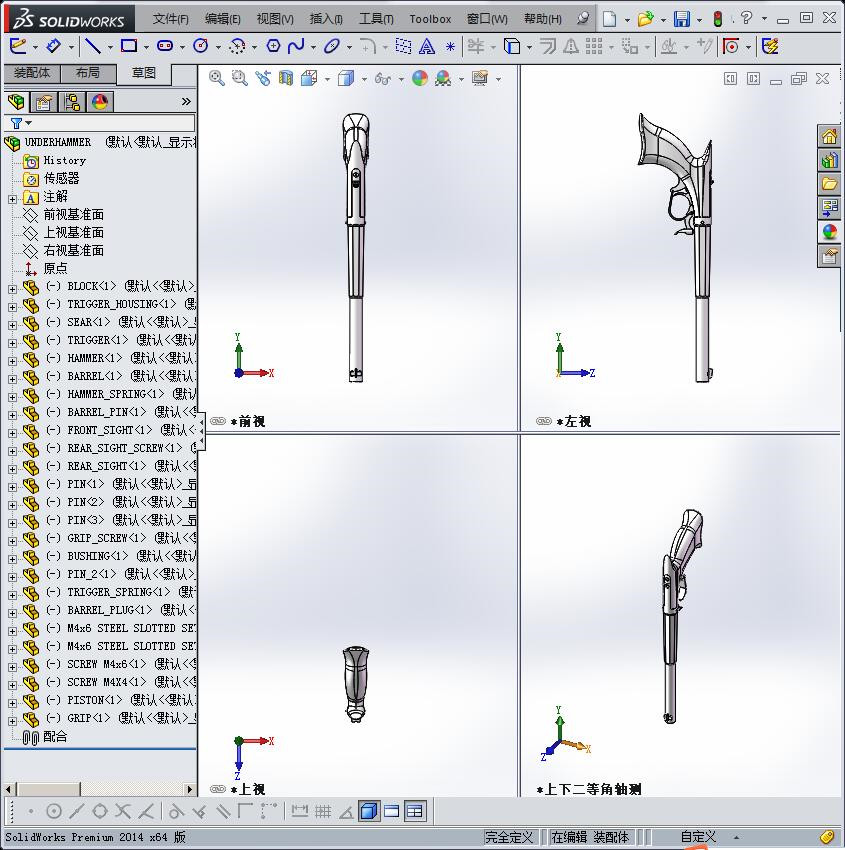Open the 工具(T) menu

(376, 19)
